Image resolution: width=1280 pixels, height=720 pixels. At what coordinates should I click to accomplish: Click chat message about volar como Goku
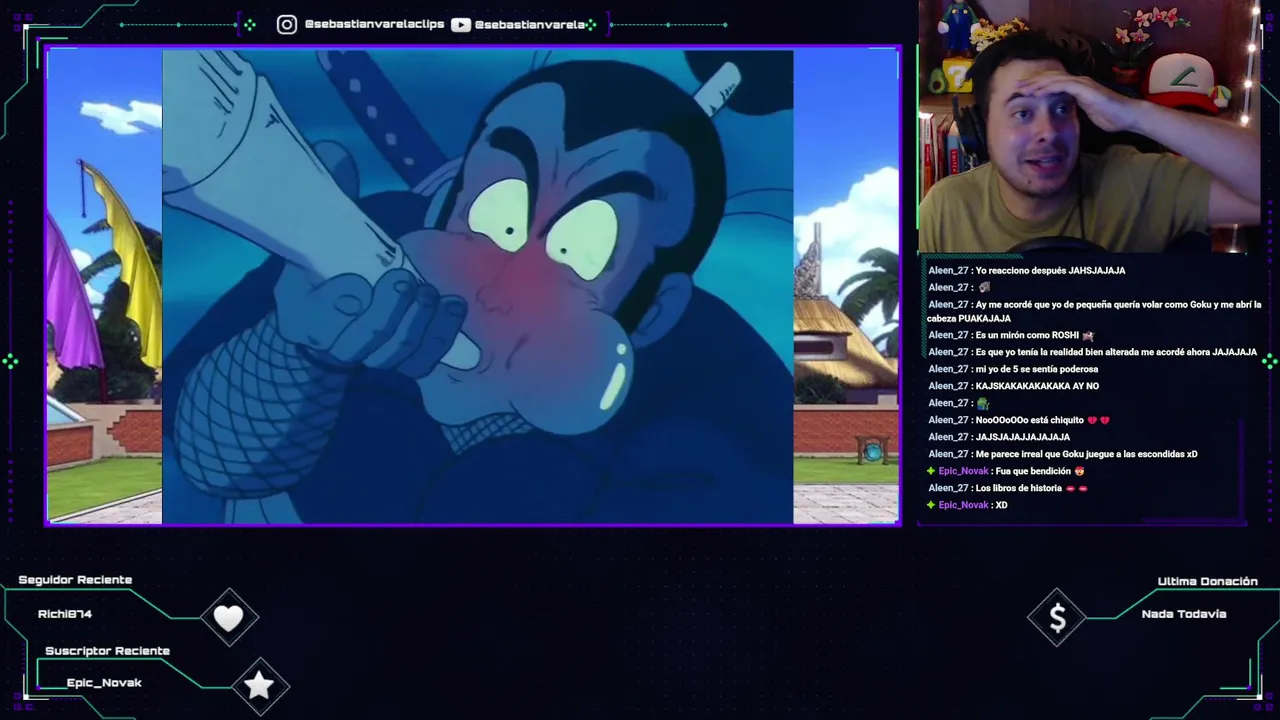[x=1094, y=311]
